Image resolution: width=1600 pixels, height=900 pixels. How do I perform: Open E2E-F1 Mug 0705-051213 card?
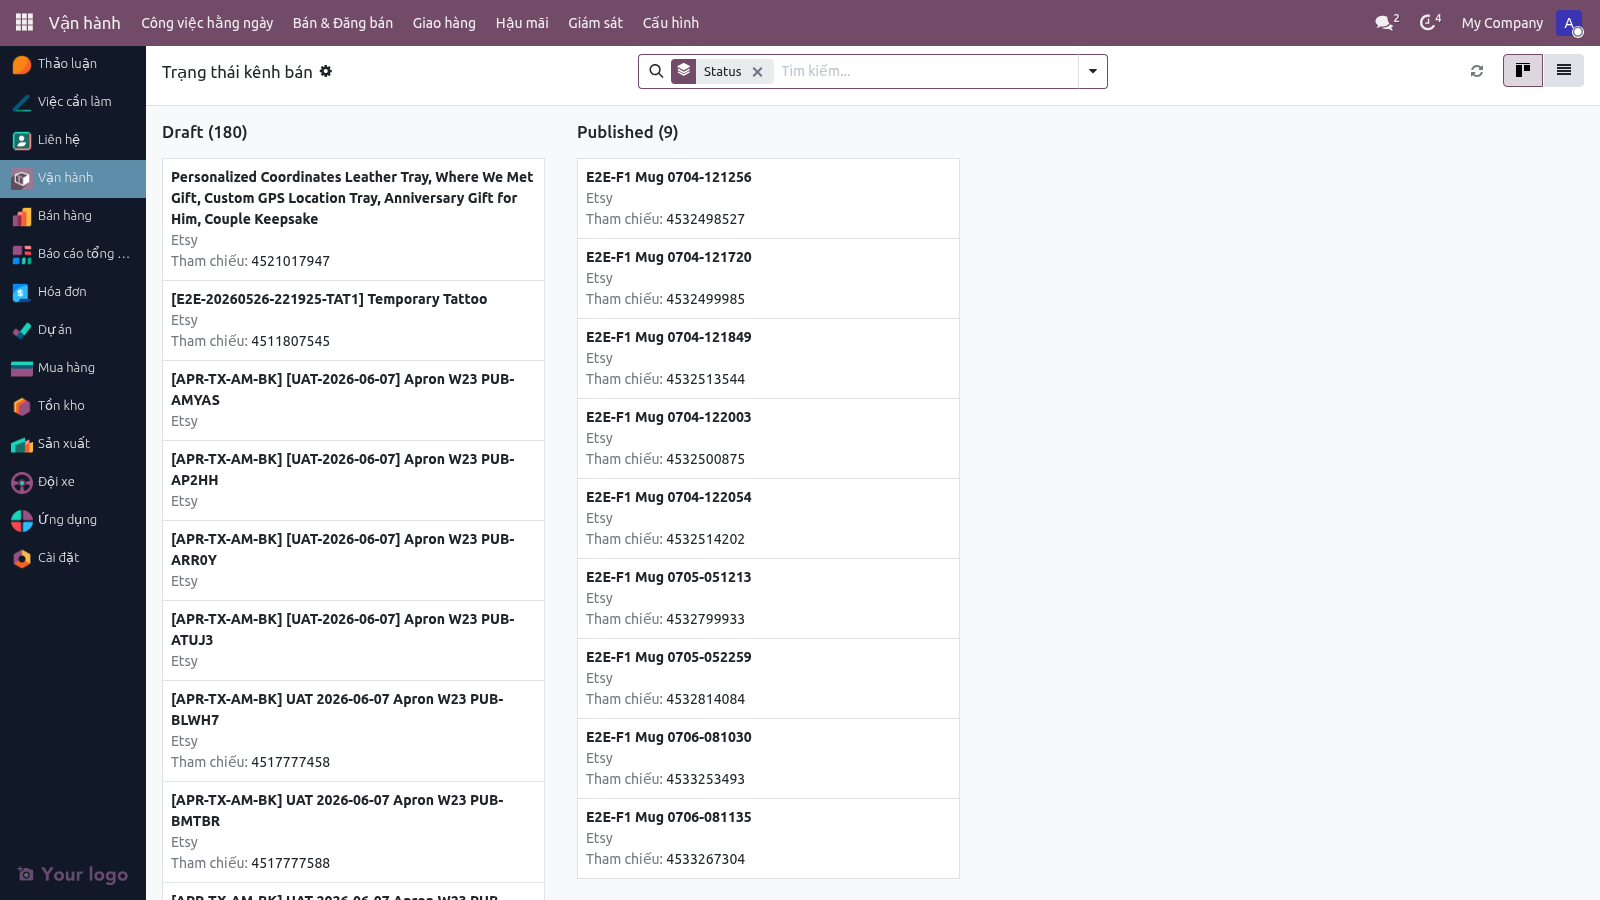(x=768, y=598)
